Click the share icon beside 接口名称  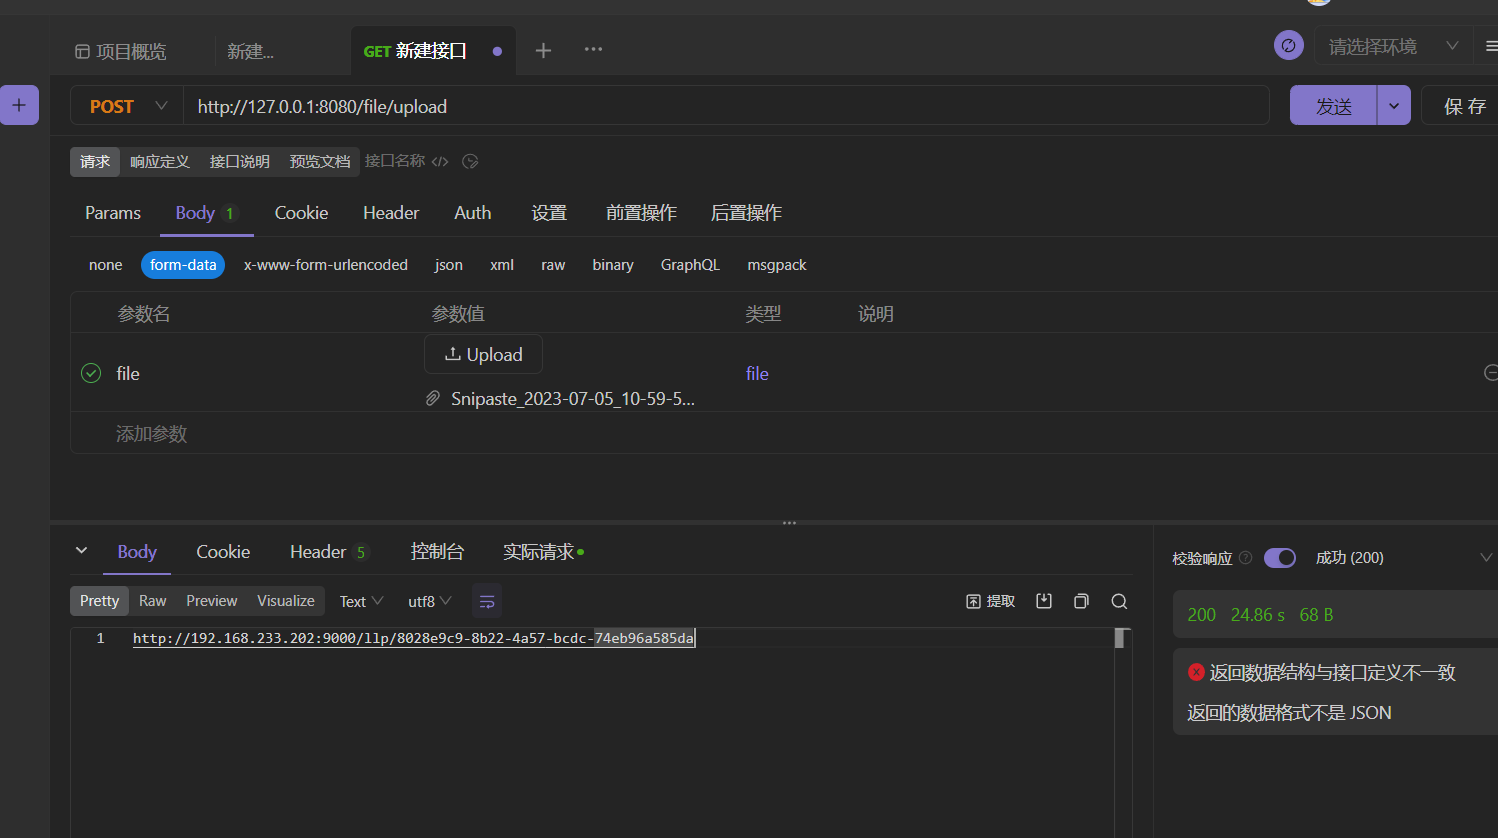point(470,161)
